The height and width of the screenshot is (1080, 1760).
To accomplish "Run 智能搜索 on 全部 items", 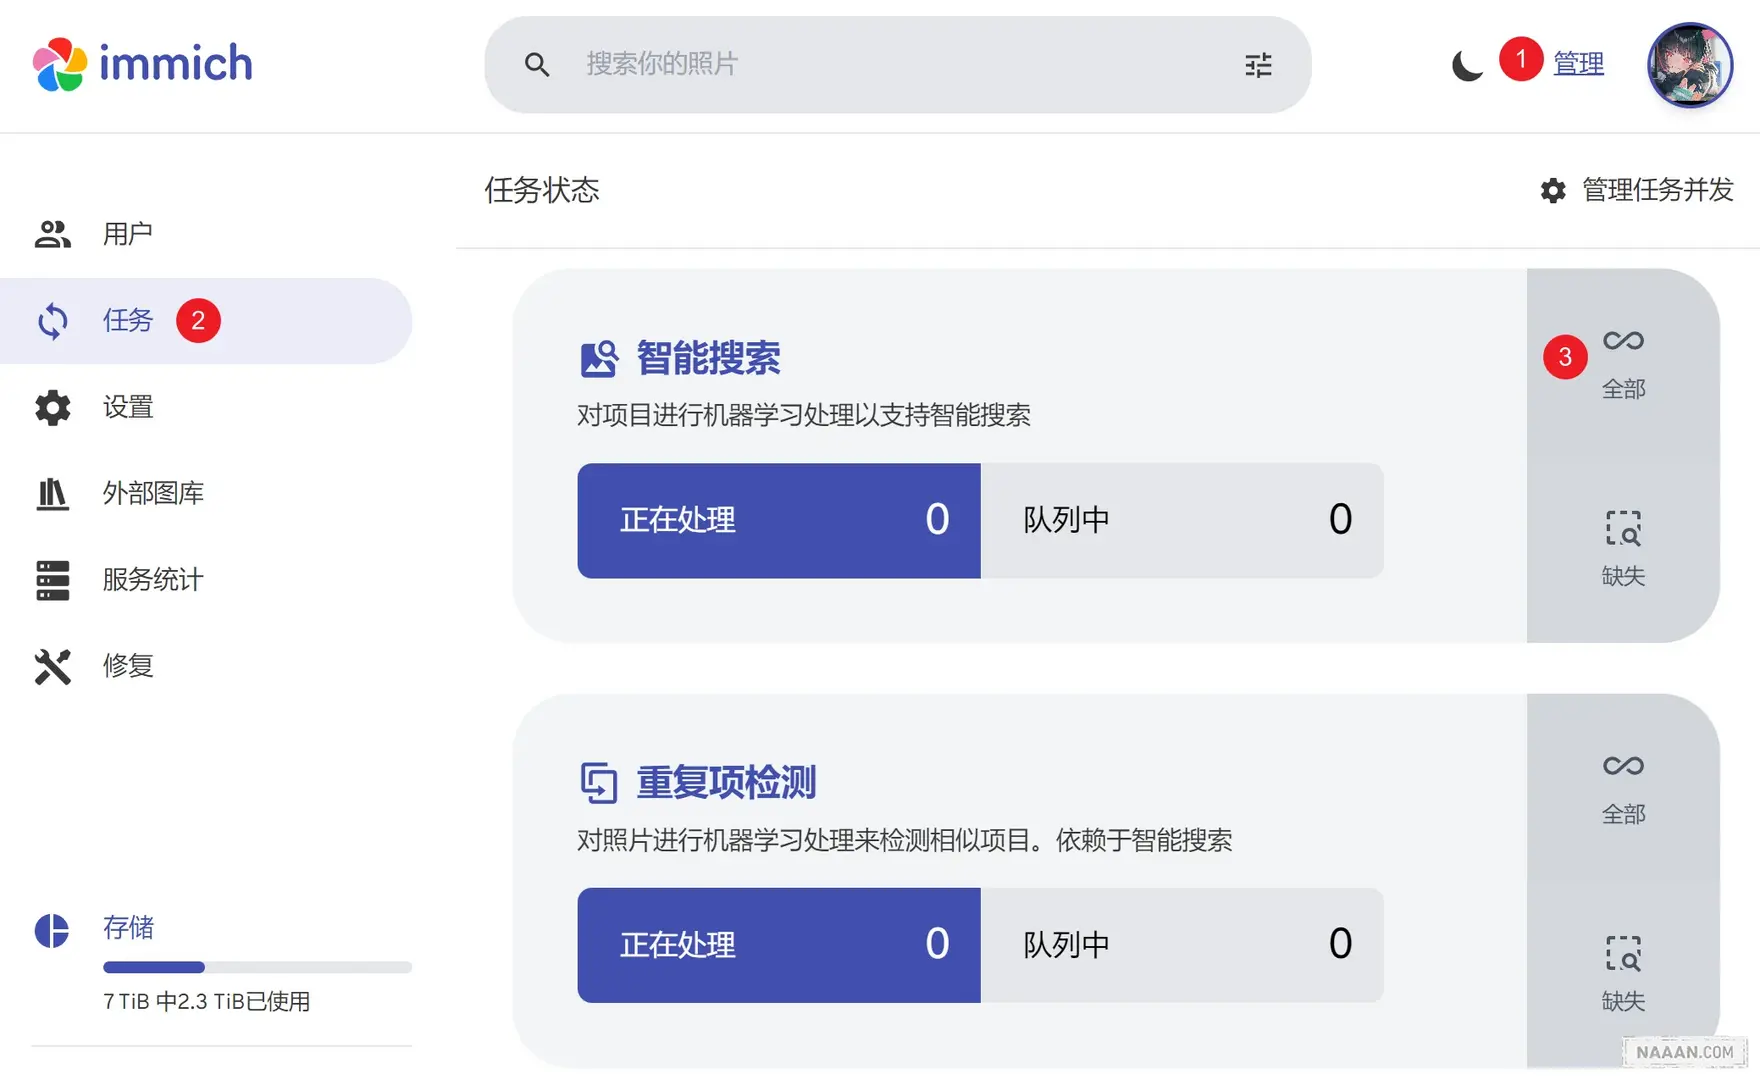I will (x=1623, y=362).
